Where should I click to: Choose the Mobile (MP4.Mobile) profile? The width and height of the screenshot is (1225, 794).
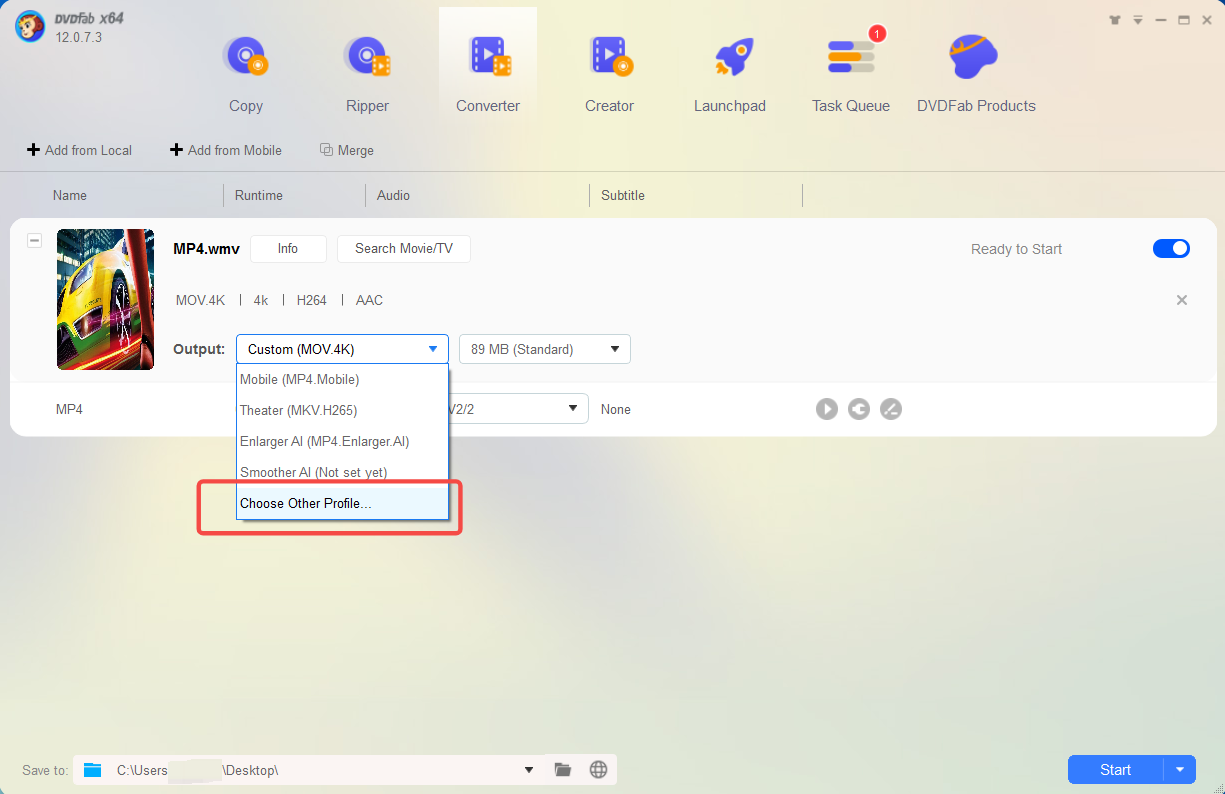pyautogui.click(x=342, y=379)
